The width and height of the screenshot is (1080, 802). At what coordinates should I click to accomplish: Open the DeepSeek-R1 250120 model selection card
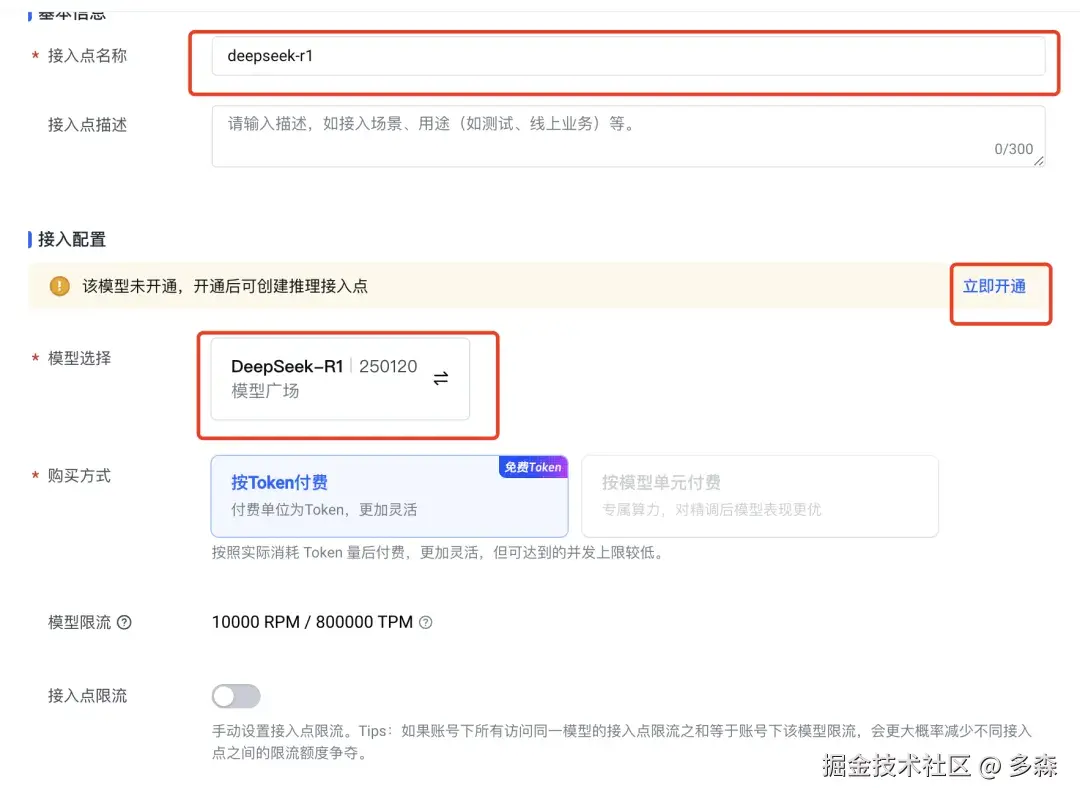(340, 378)
